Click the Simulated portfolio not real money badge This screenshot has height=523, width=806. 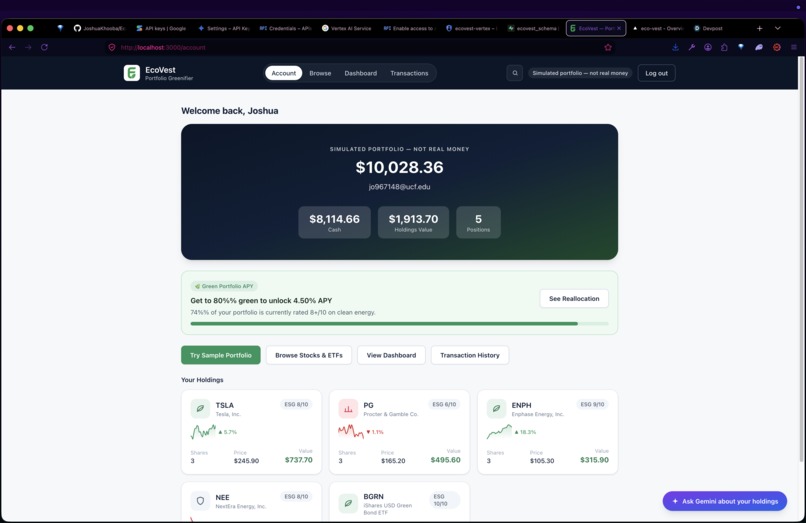click(580, 73)
